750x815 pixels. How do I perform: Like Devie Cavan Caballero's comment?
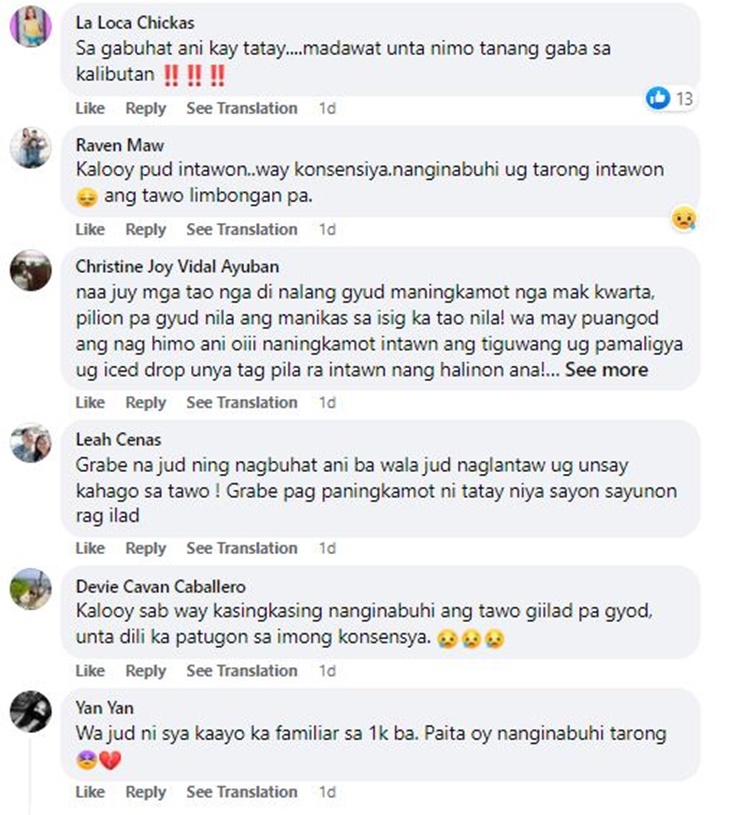tap(90, 671)
